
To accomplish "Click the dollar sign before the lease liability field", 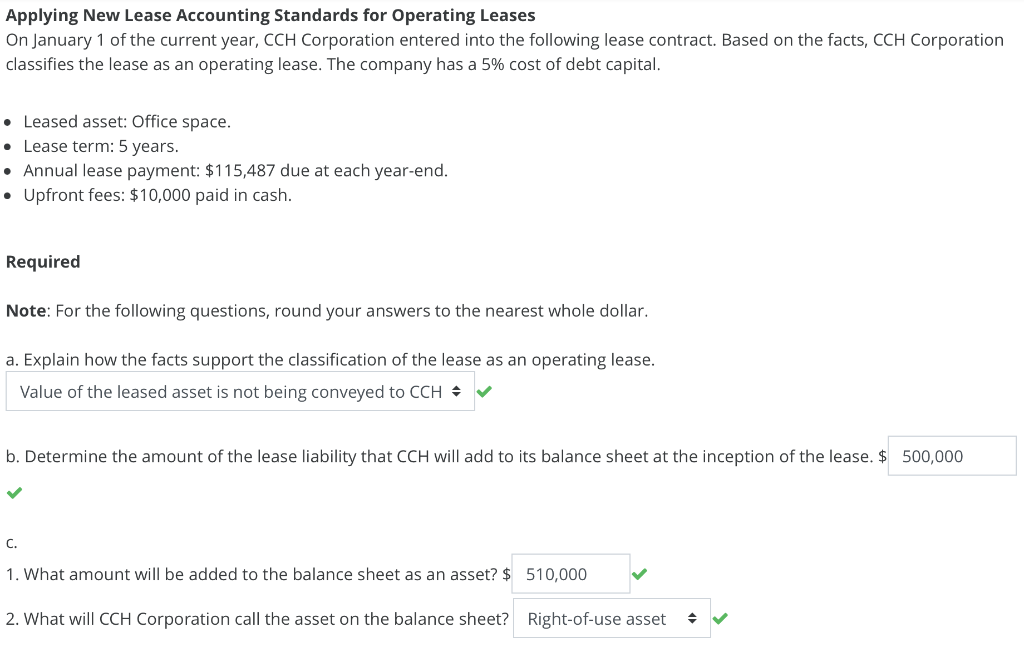I will click(879, 456).
